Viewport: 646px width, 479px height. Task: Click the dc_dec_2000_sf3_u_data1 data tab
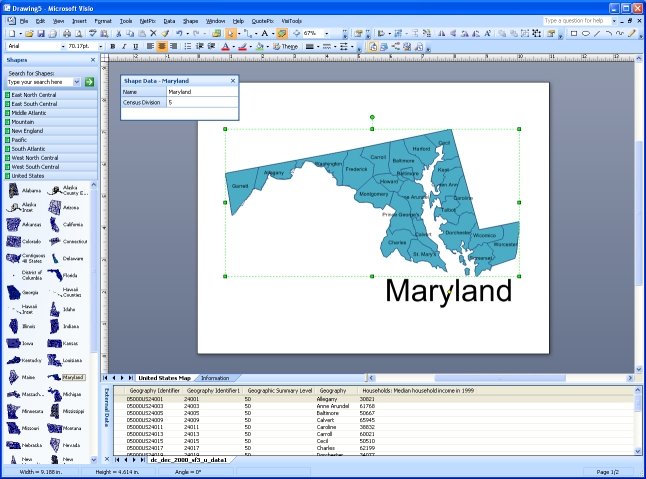point(189,460)
